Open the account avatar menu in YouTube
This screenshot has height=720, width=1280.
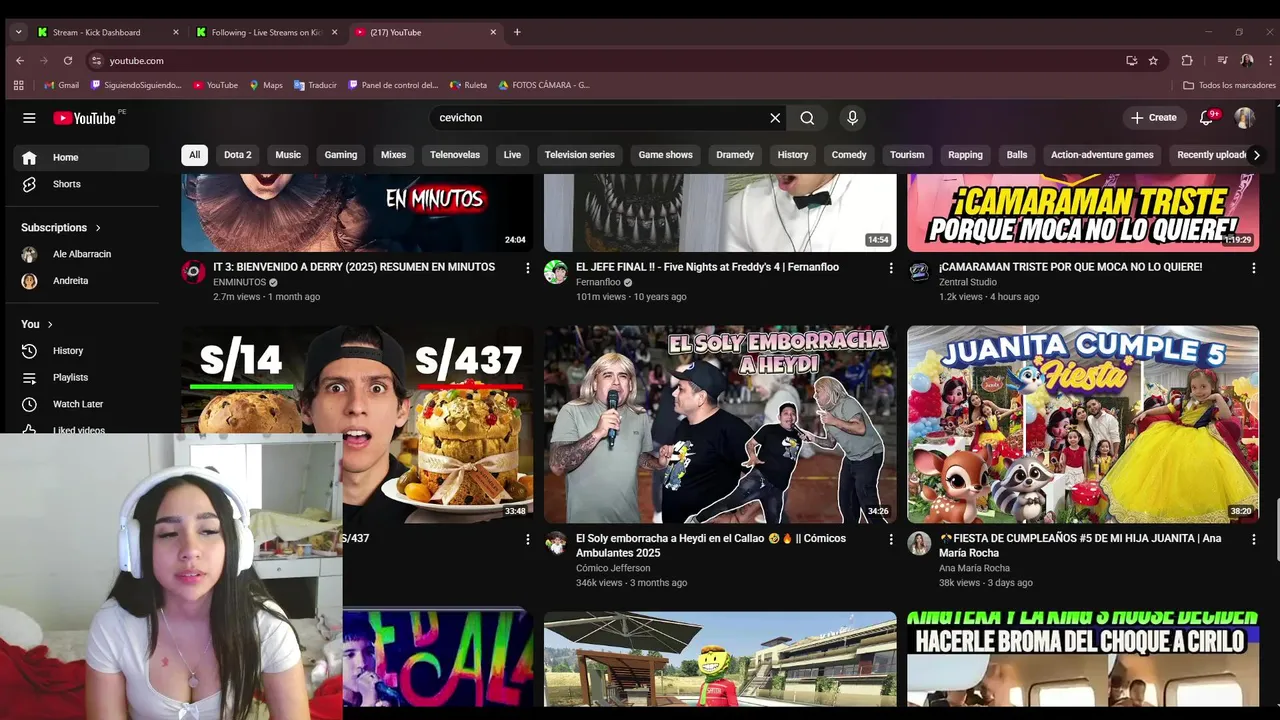pos(1244,118)
